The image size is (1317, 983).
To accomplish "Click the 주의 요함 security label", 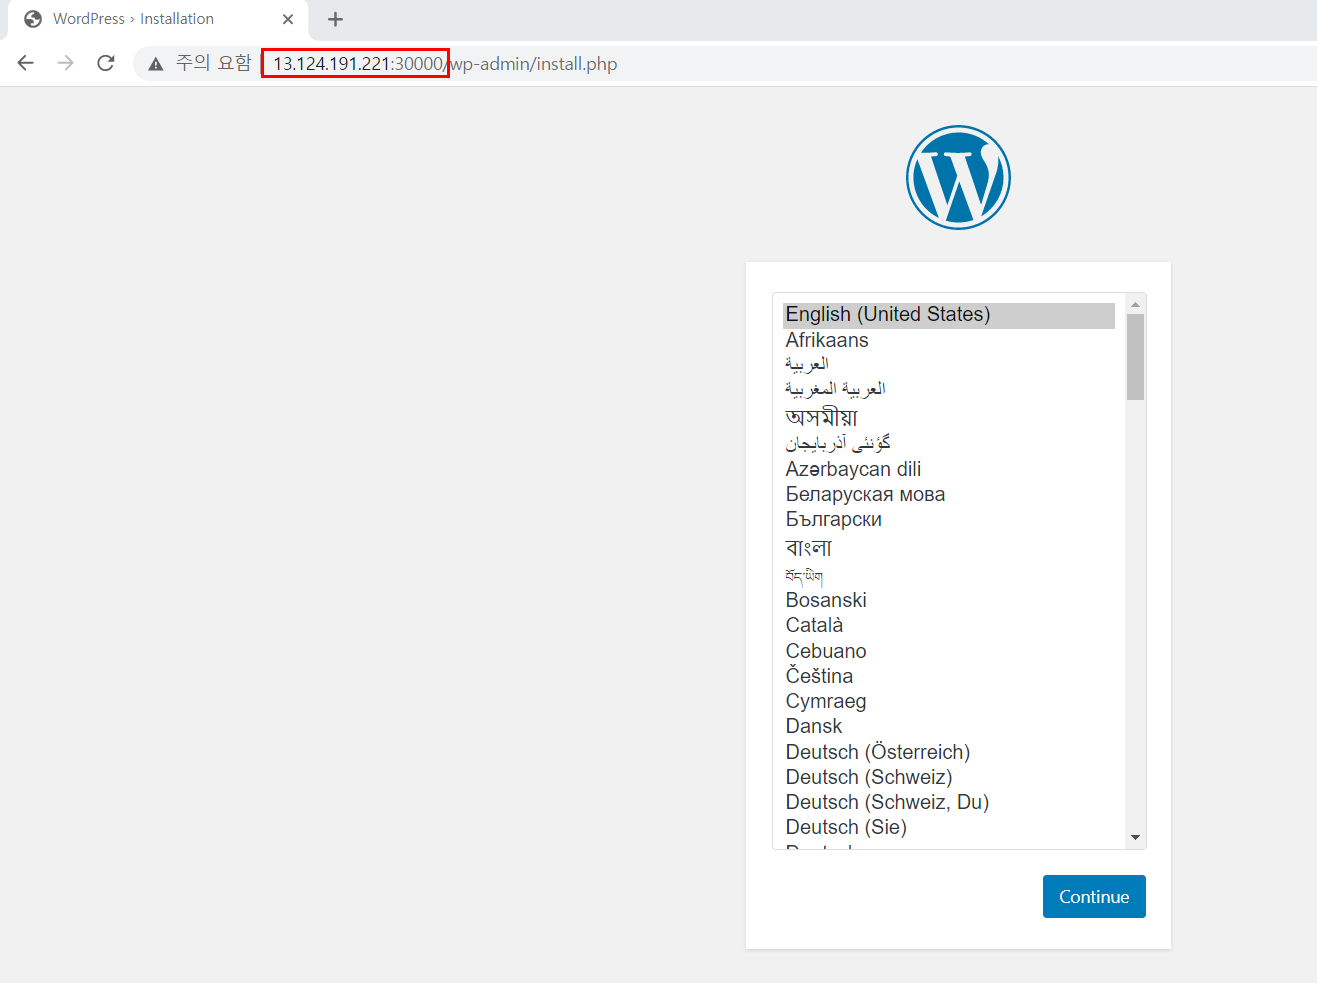I will (214, 63).
